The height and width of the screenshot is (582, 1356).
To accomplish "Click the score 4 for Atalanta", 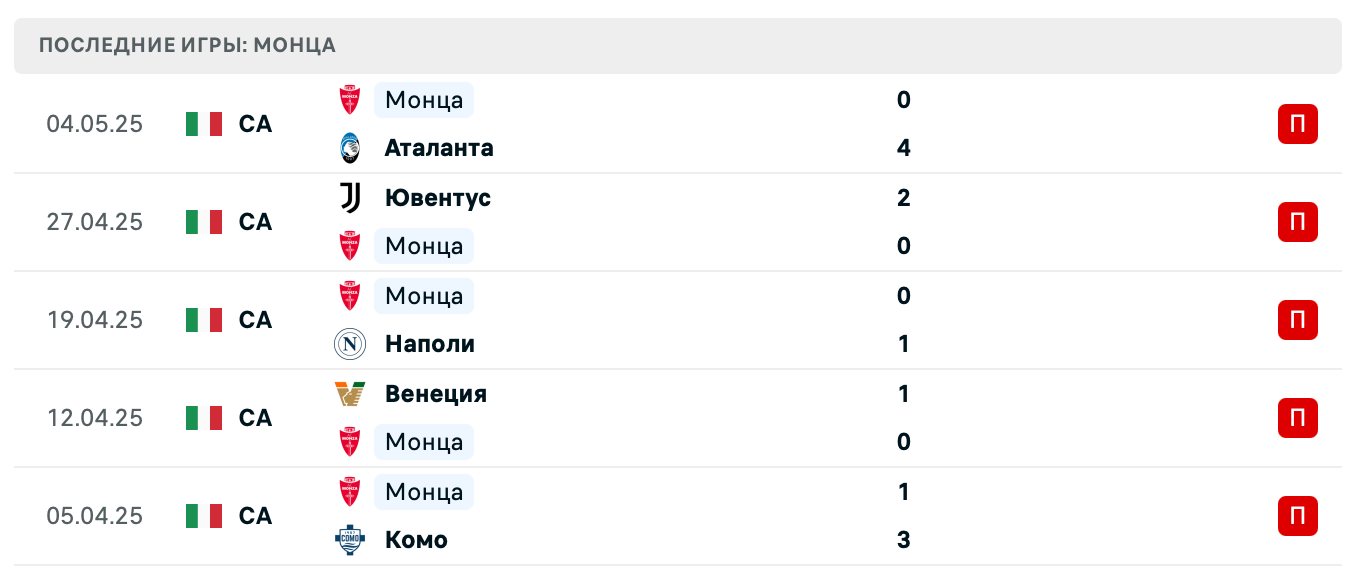I will [904, 148].
